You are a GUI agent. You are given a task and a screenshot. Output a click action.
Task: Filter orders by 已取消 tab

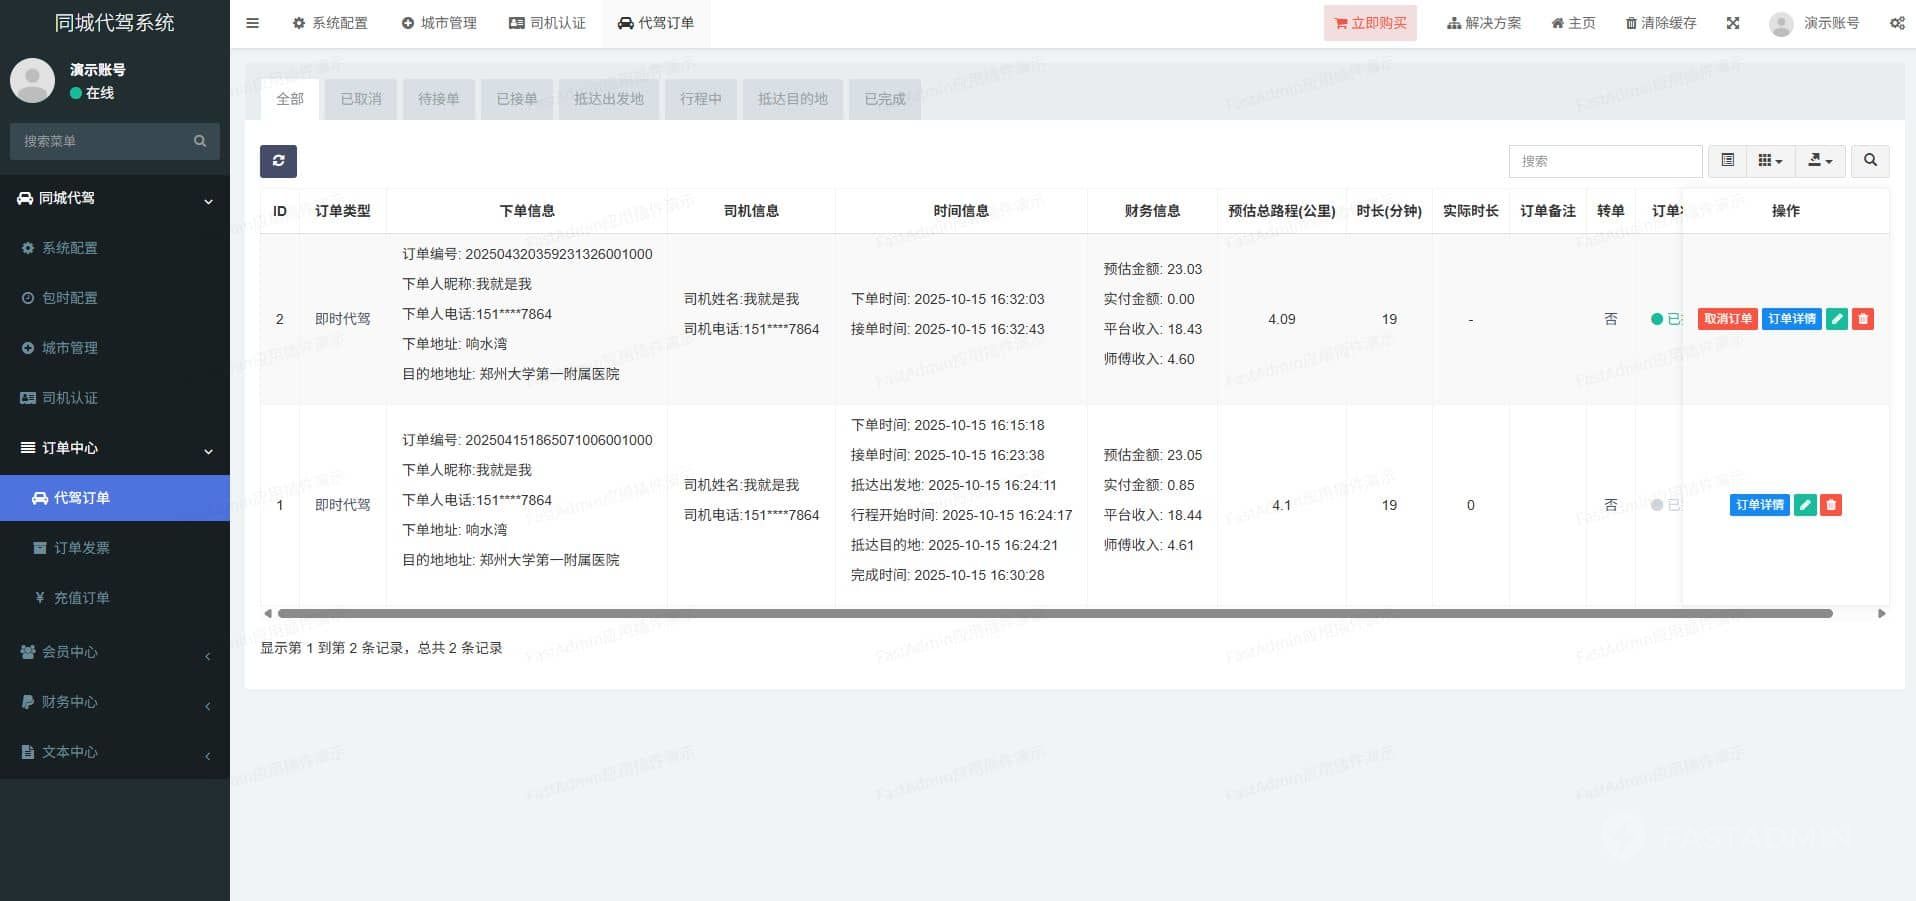coord(361,99)
